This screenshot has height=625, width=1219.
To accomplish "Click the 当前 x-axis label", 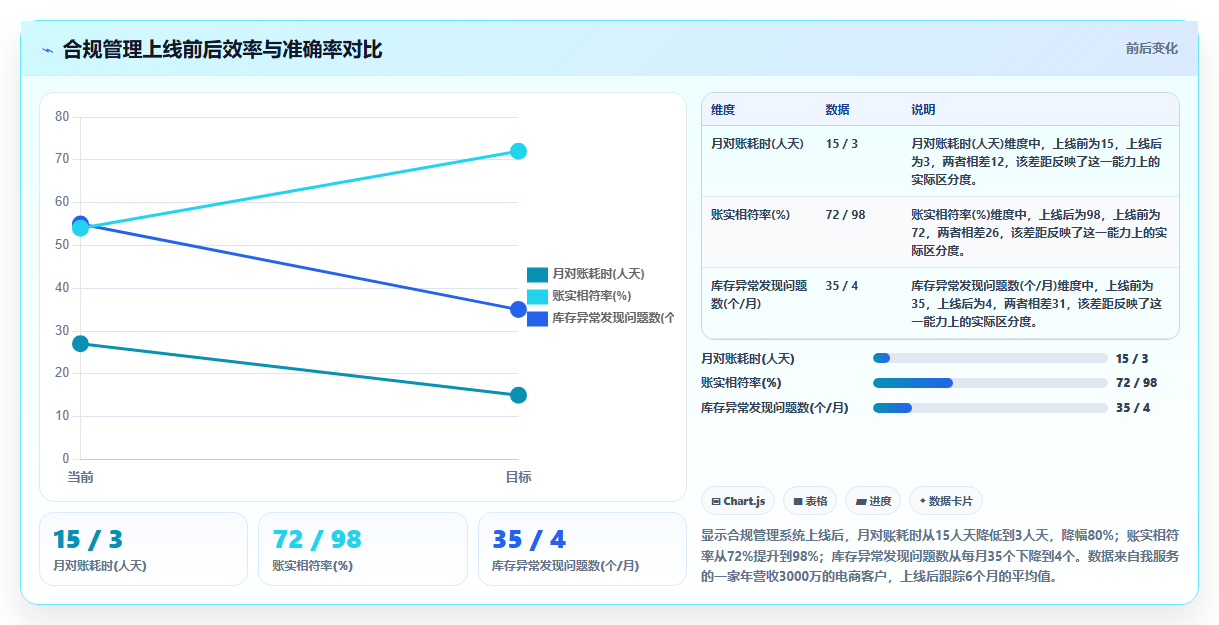I will click(x=81, y=477).
